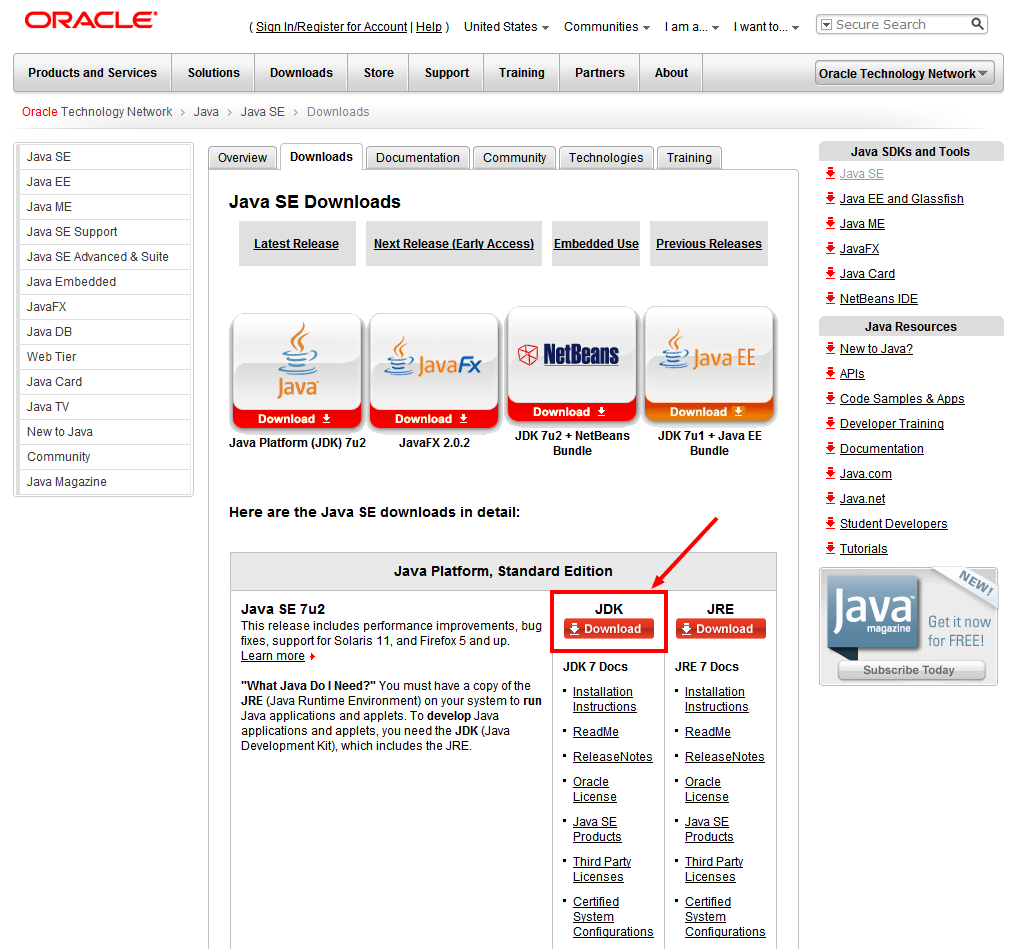Viewport: 1018px width, 949px height.
Task: Click the JDK Download button
Action: (x=609, y=628)
